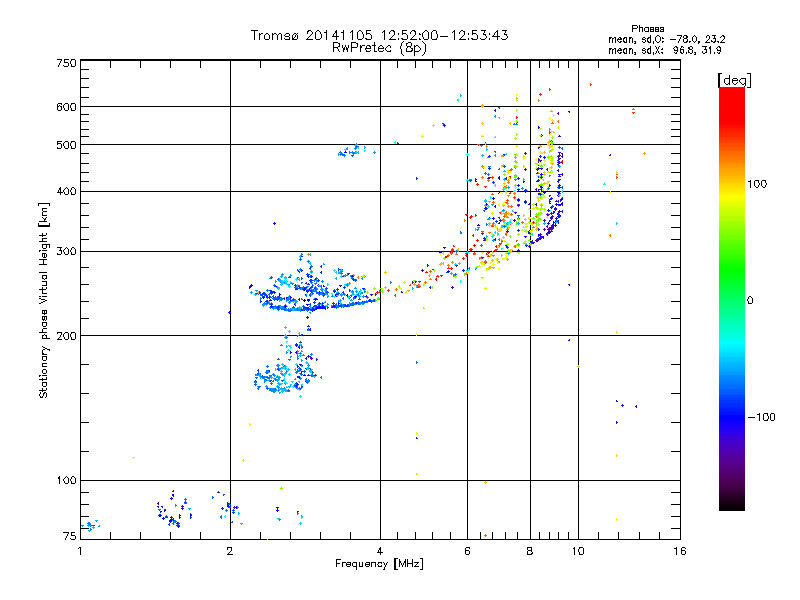Click the y-axis tick label '300'

point(66,252)
